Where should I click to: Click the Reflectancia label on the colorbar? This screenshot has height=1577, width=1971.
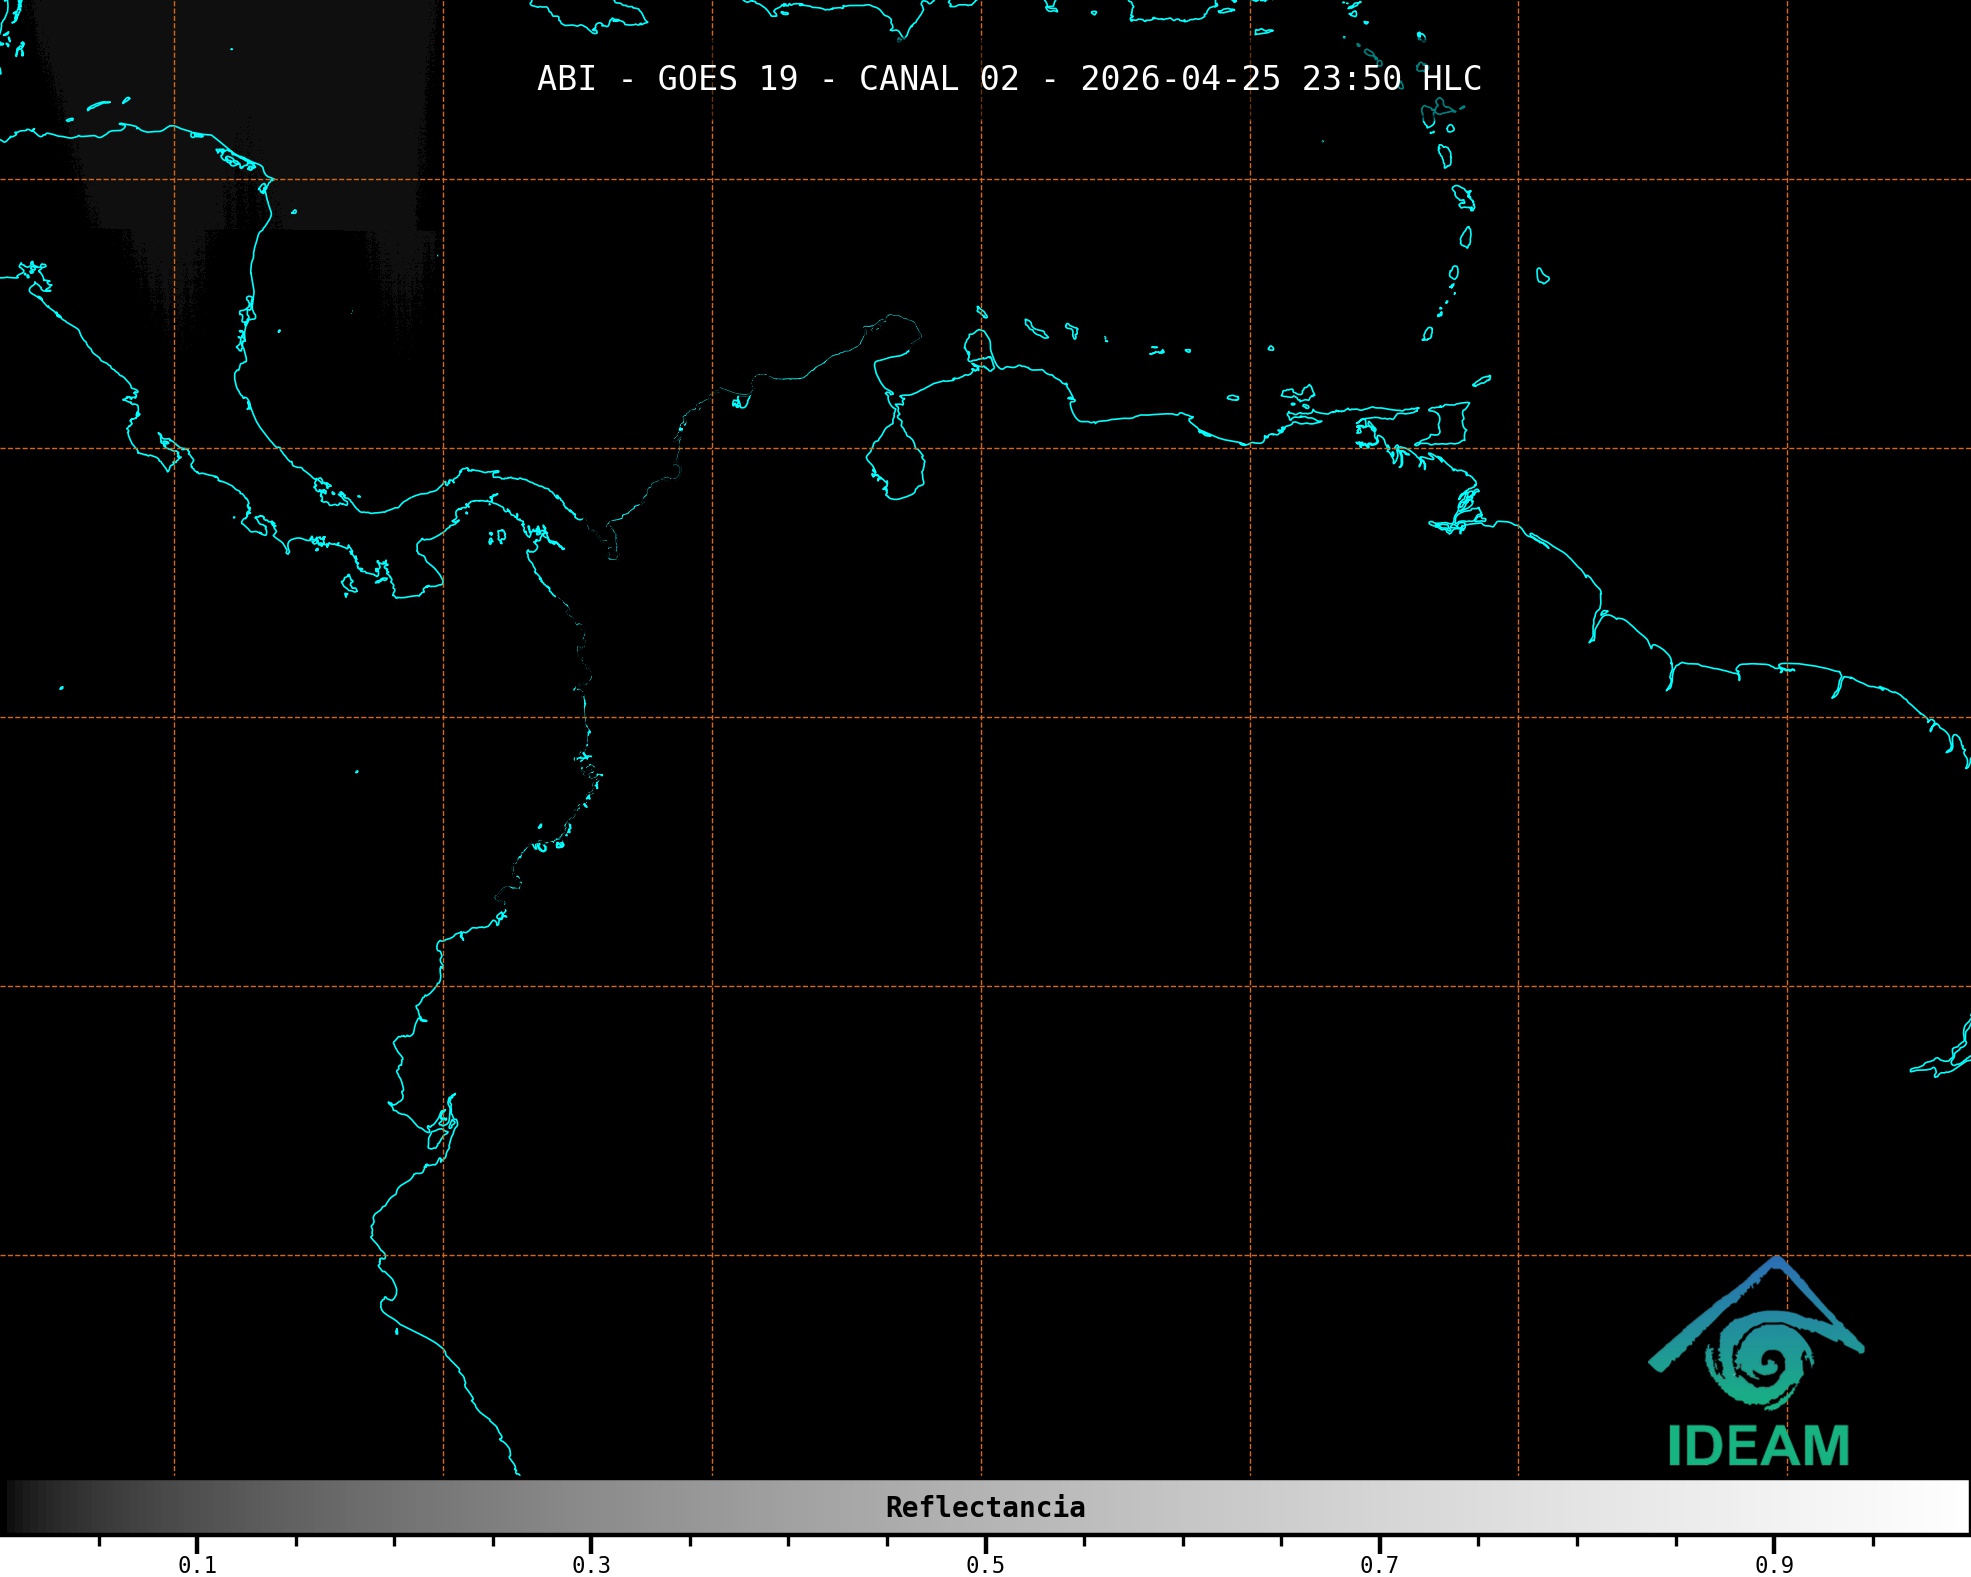pyautogui.click(x=985, y=1507)
